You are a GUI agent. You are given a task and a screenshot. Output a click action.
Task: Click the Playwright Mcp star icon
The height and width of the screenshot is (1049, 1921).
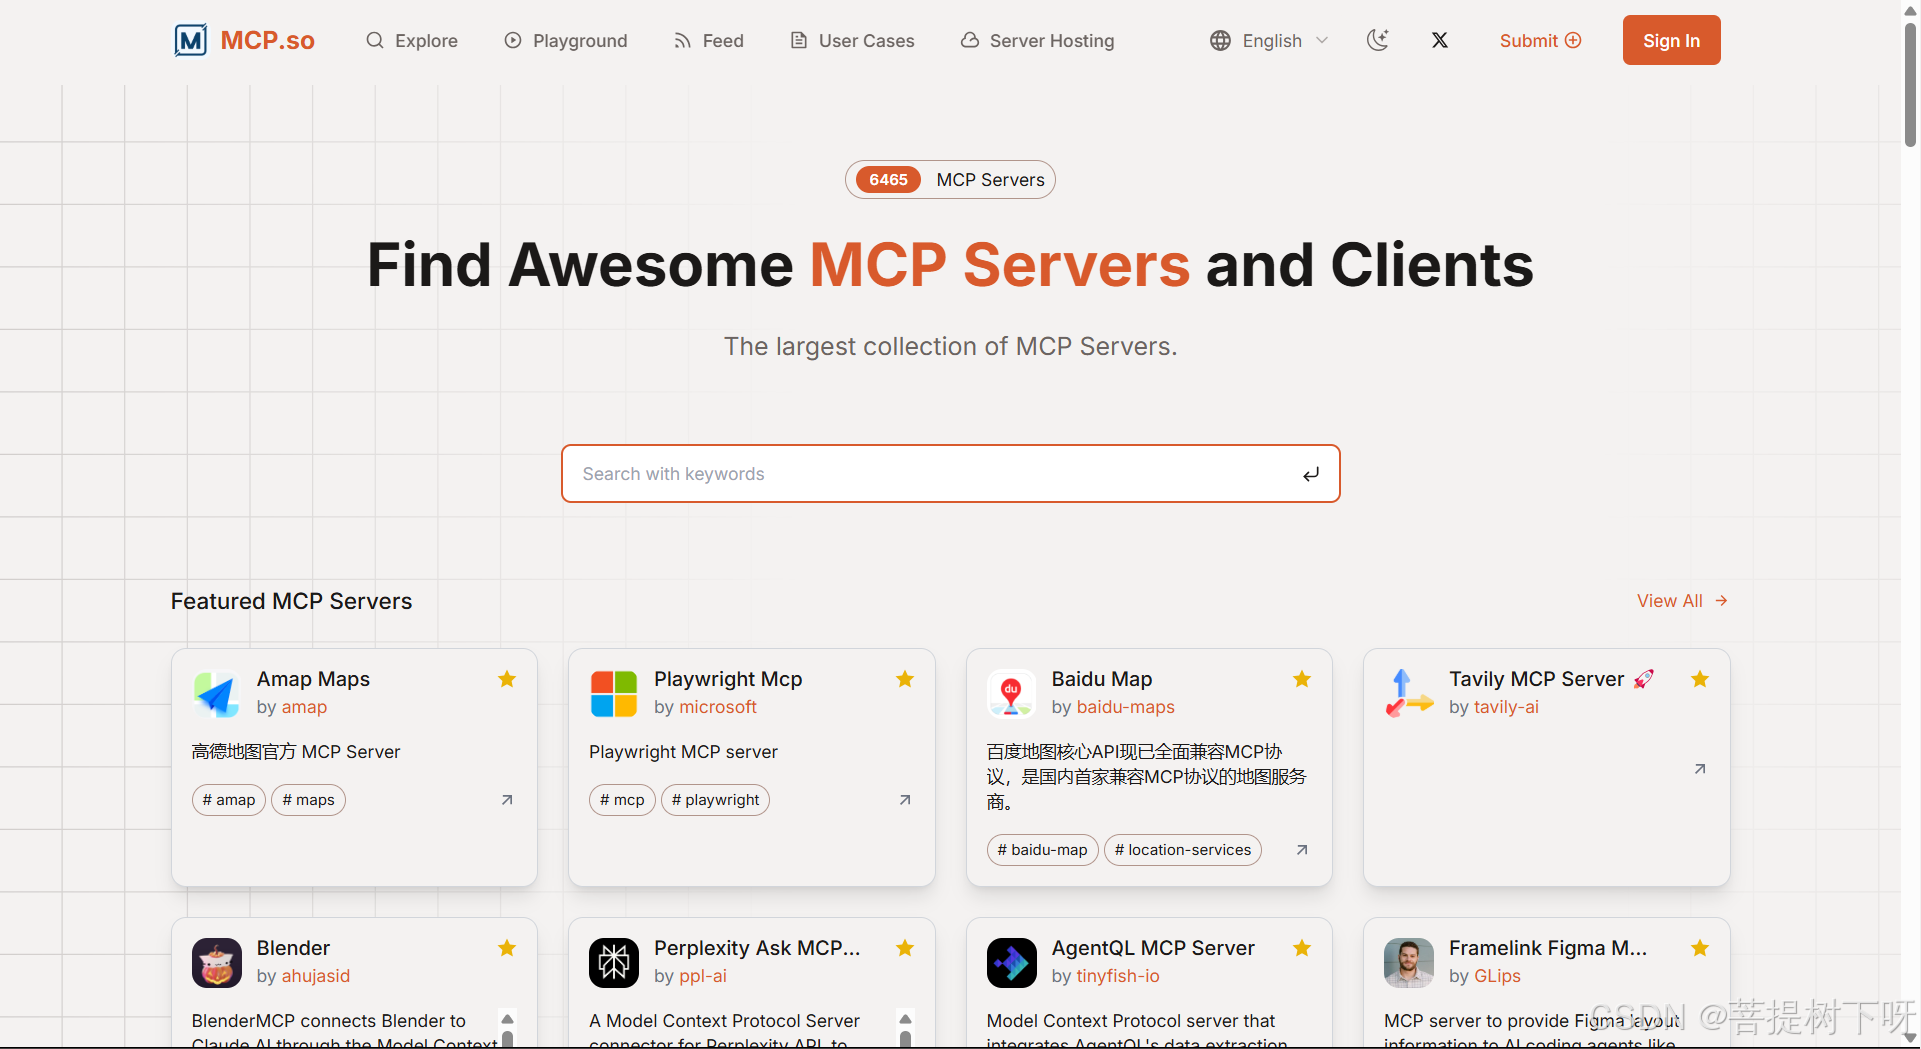(x=905, y=680)
